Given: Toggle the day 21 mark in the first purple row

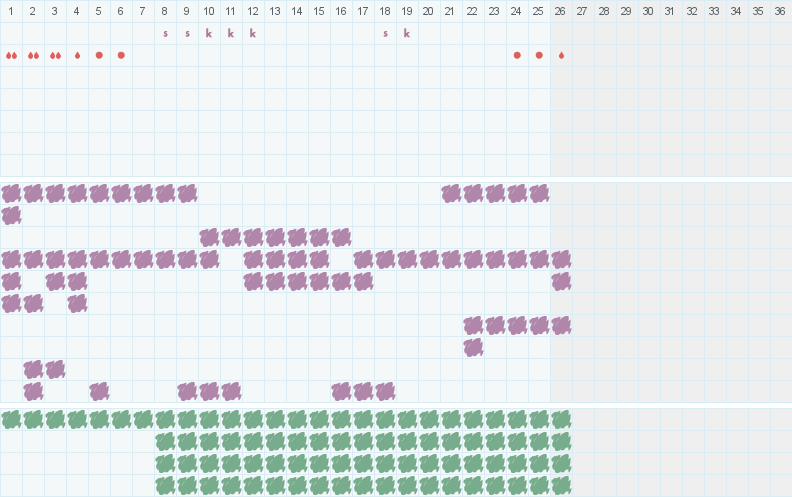Looking at the screenshot, I should point(451,193).
